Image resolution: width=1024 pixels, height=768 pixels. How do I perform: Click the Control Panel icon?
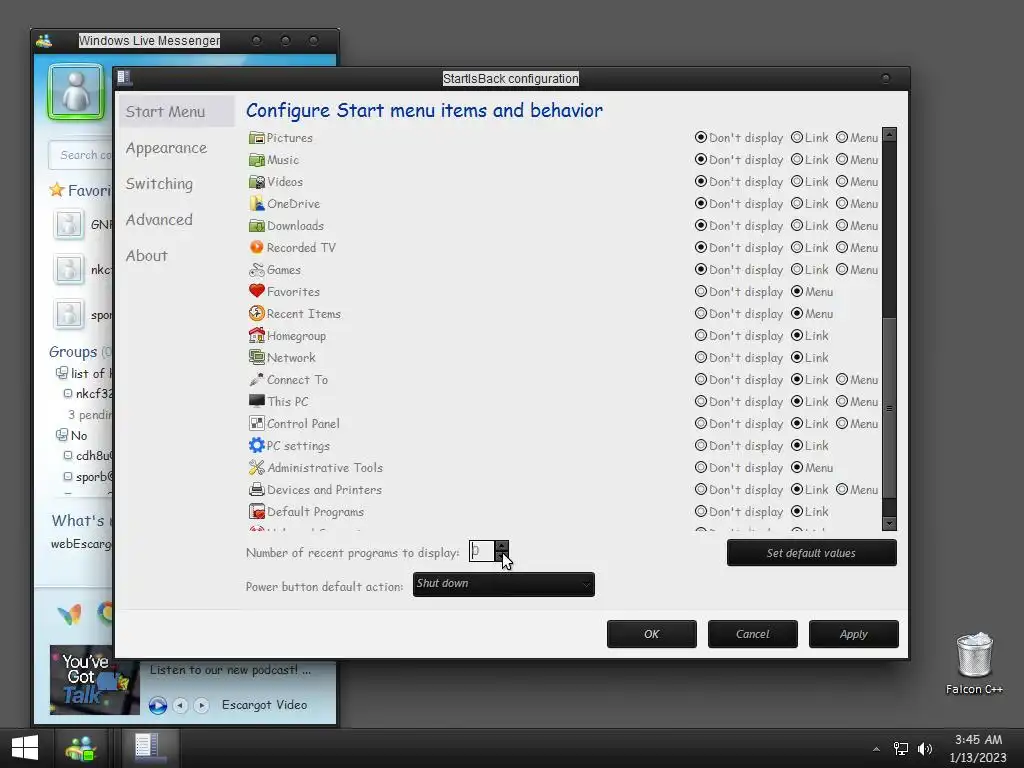[x=257, y=423]
